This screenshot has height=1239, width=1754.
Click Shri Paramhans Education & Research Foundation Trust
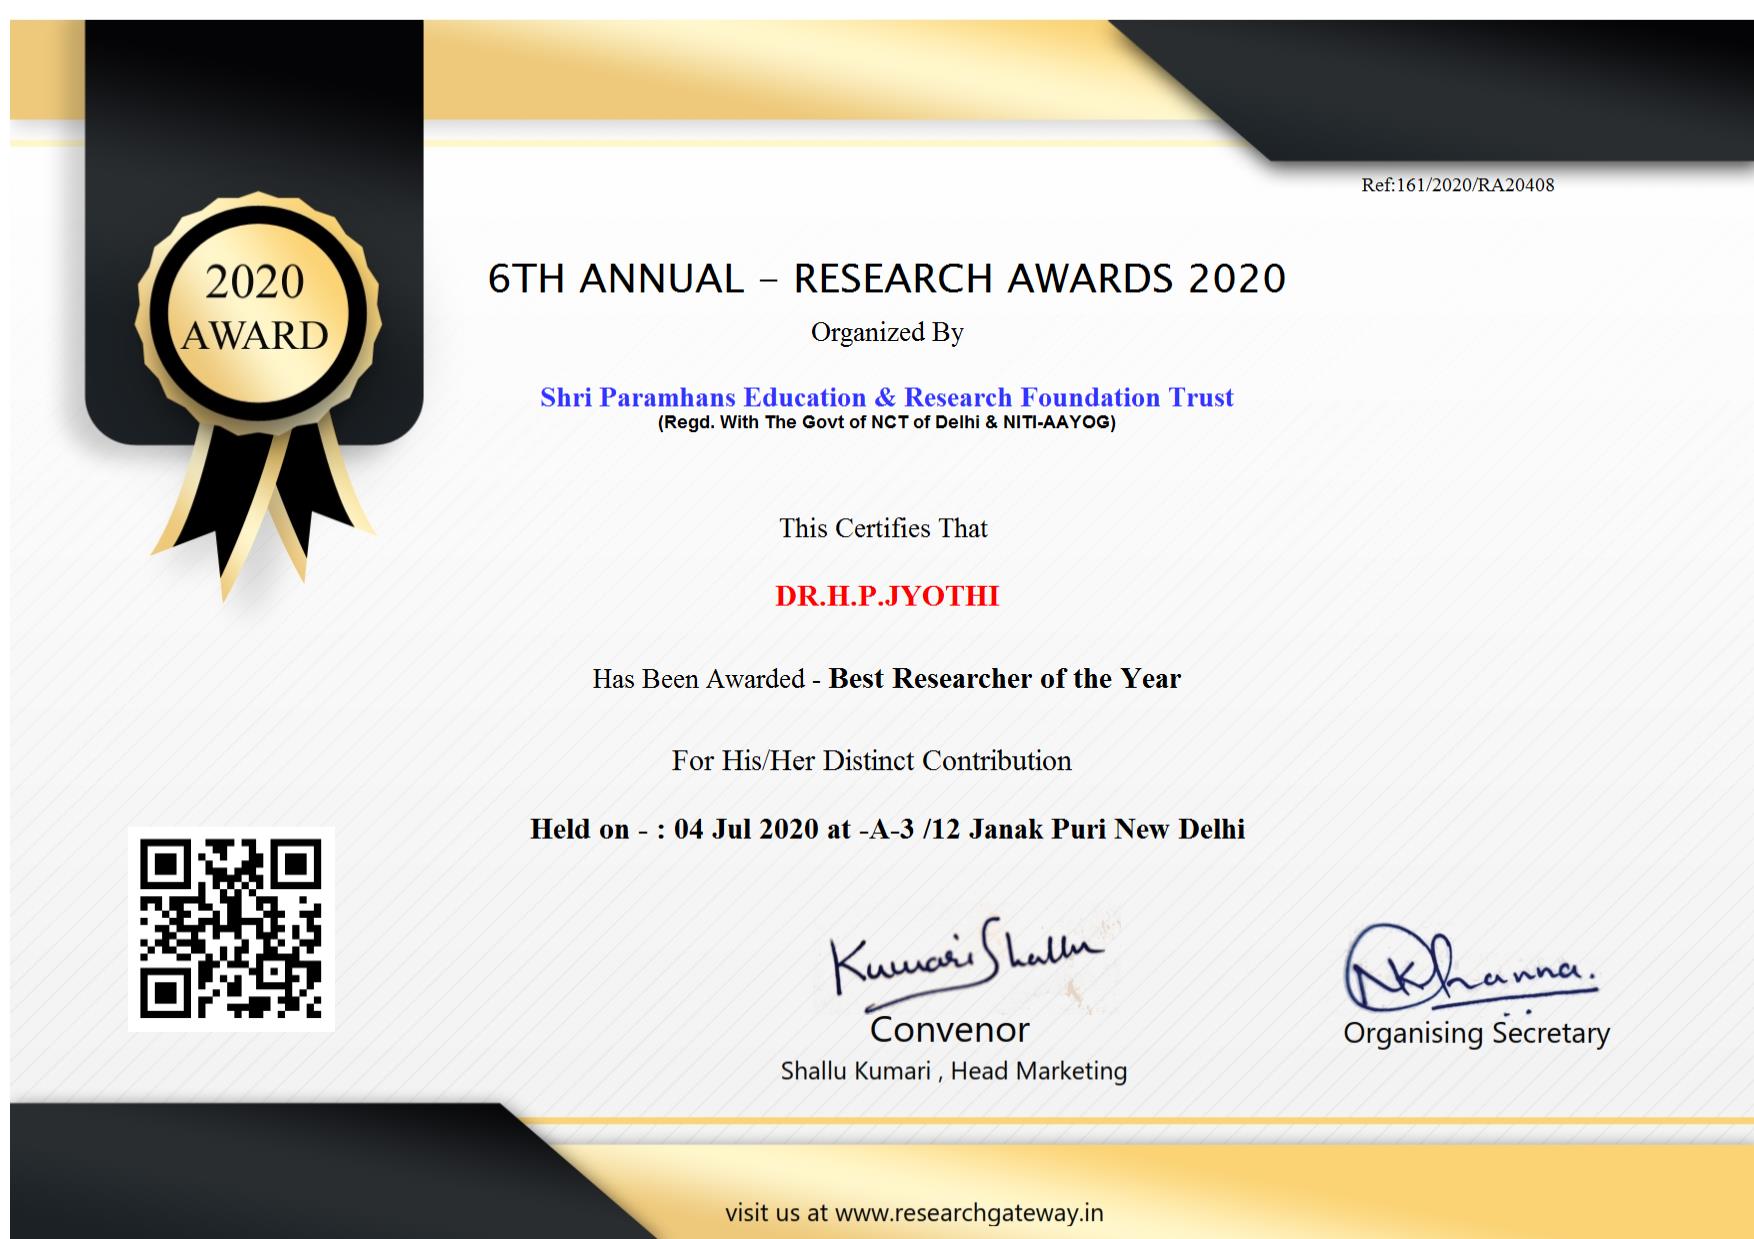[x=886, y=398]
